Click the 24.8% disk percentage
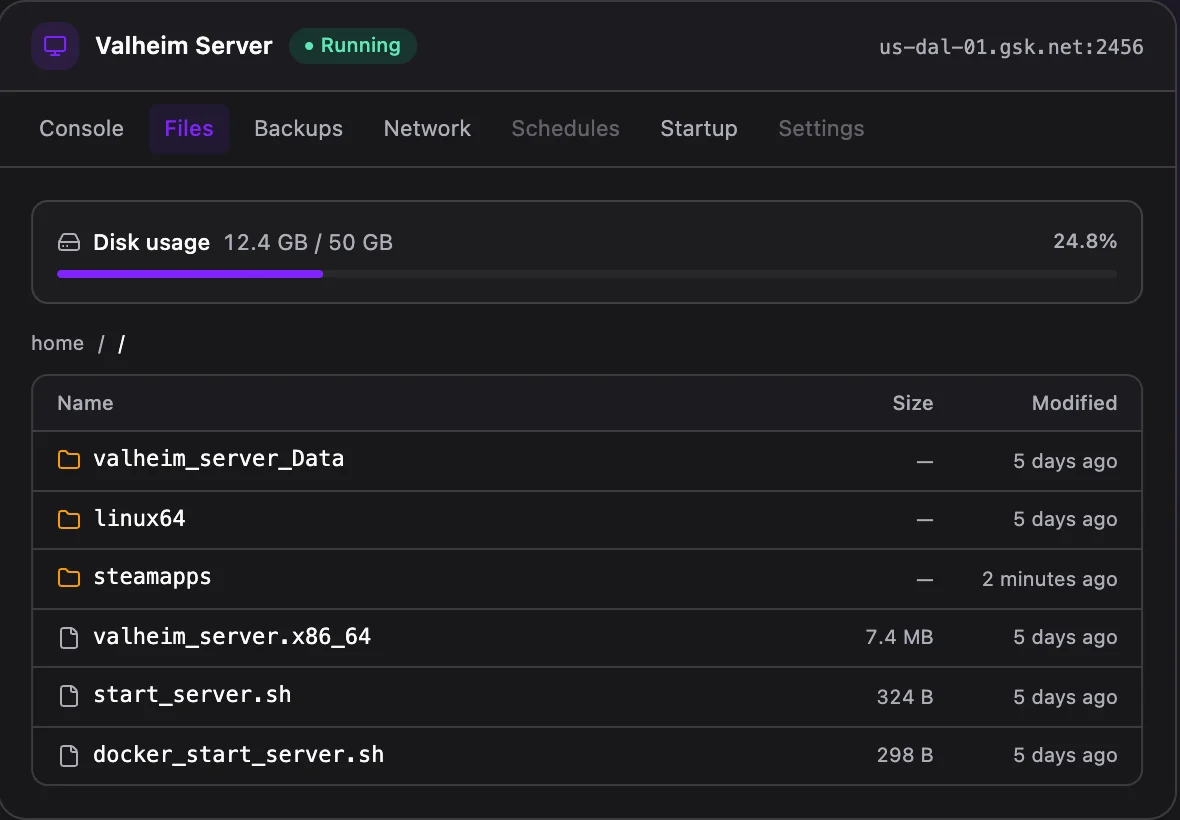The height and width of the screenshot is (820, 1180). click(x=1084, y=241)
